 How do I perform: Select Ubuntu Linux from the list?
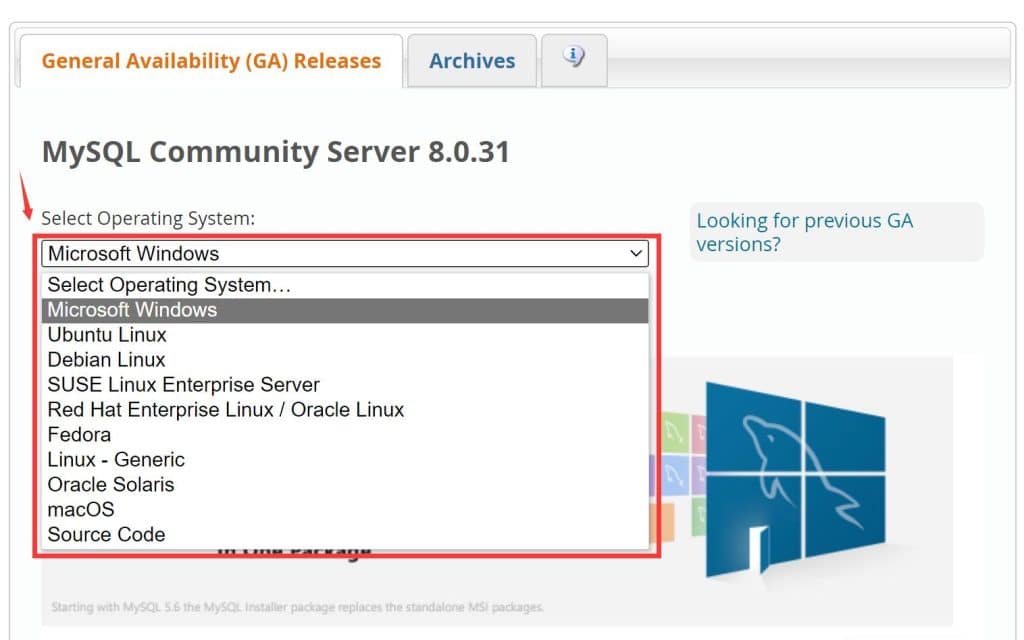point(107,335)
